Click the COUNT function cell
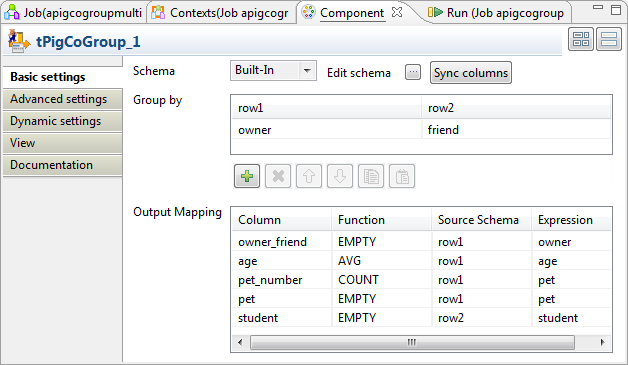Screen dimensions: 628x365 pyautogui.click(x=381, y=280)
